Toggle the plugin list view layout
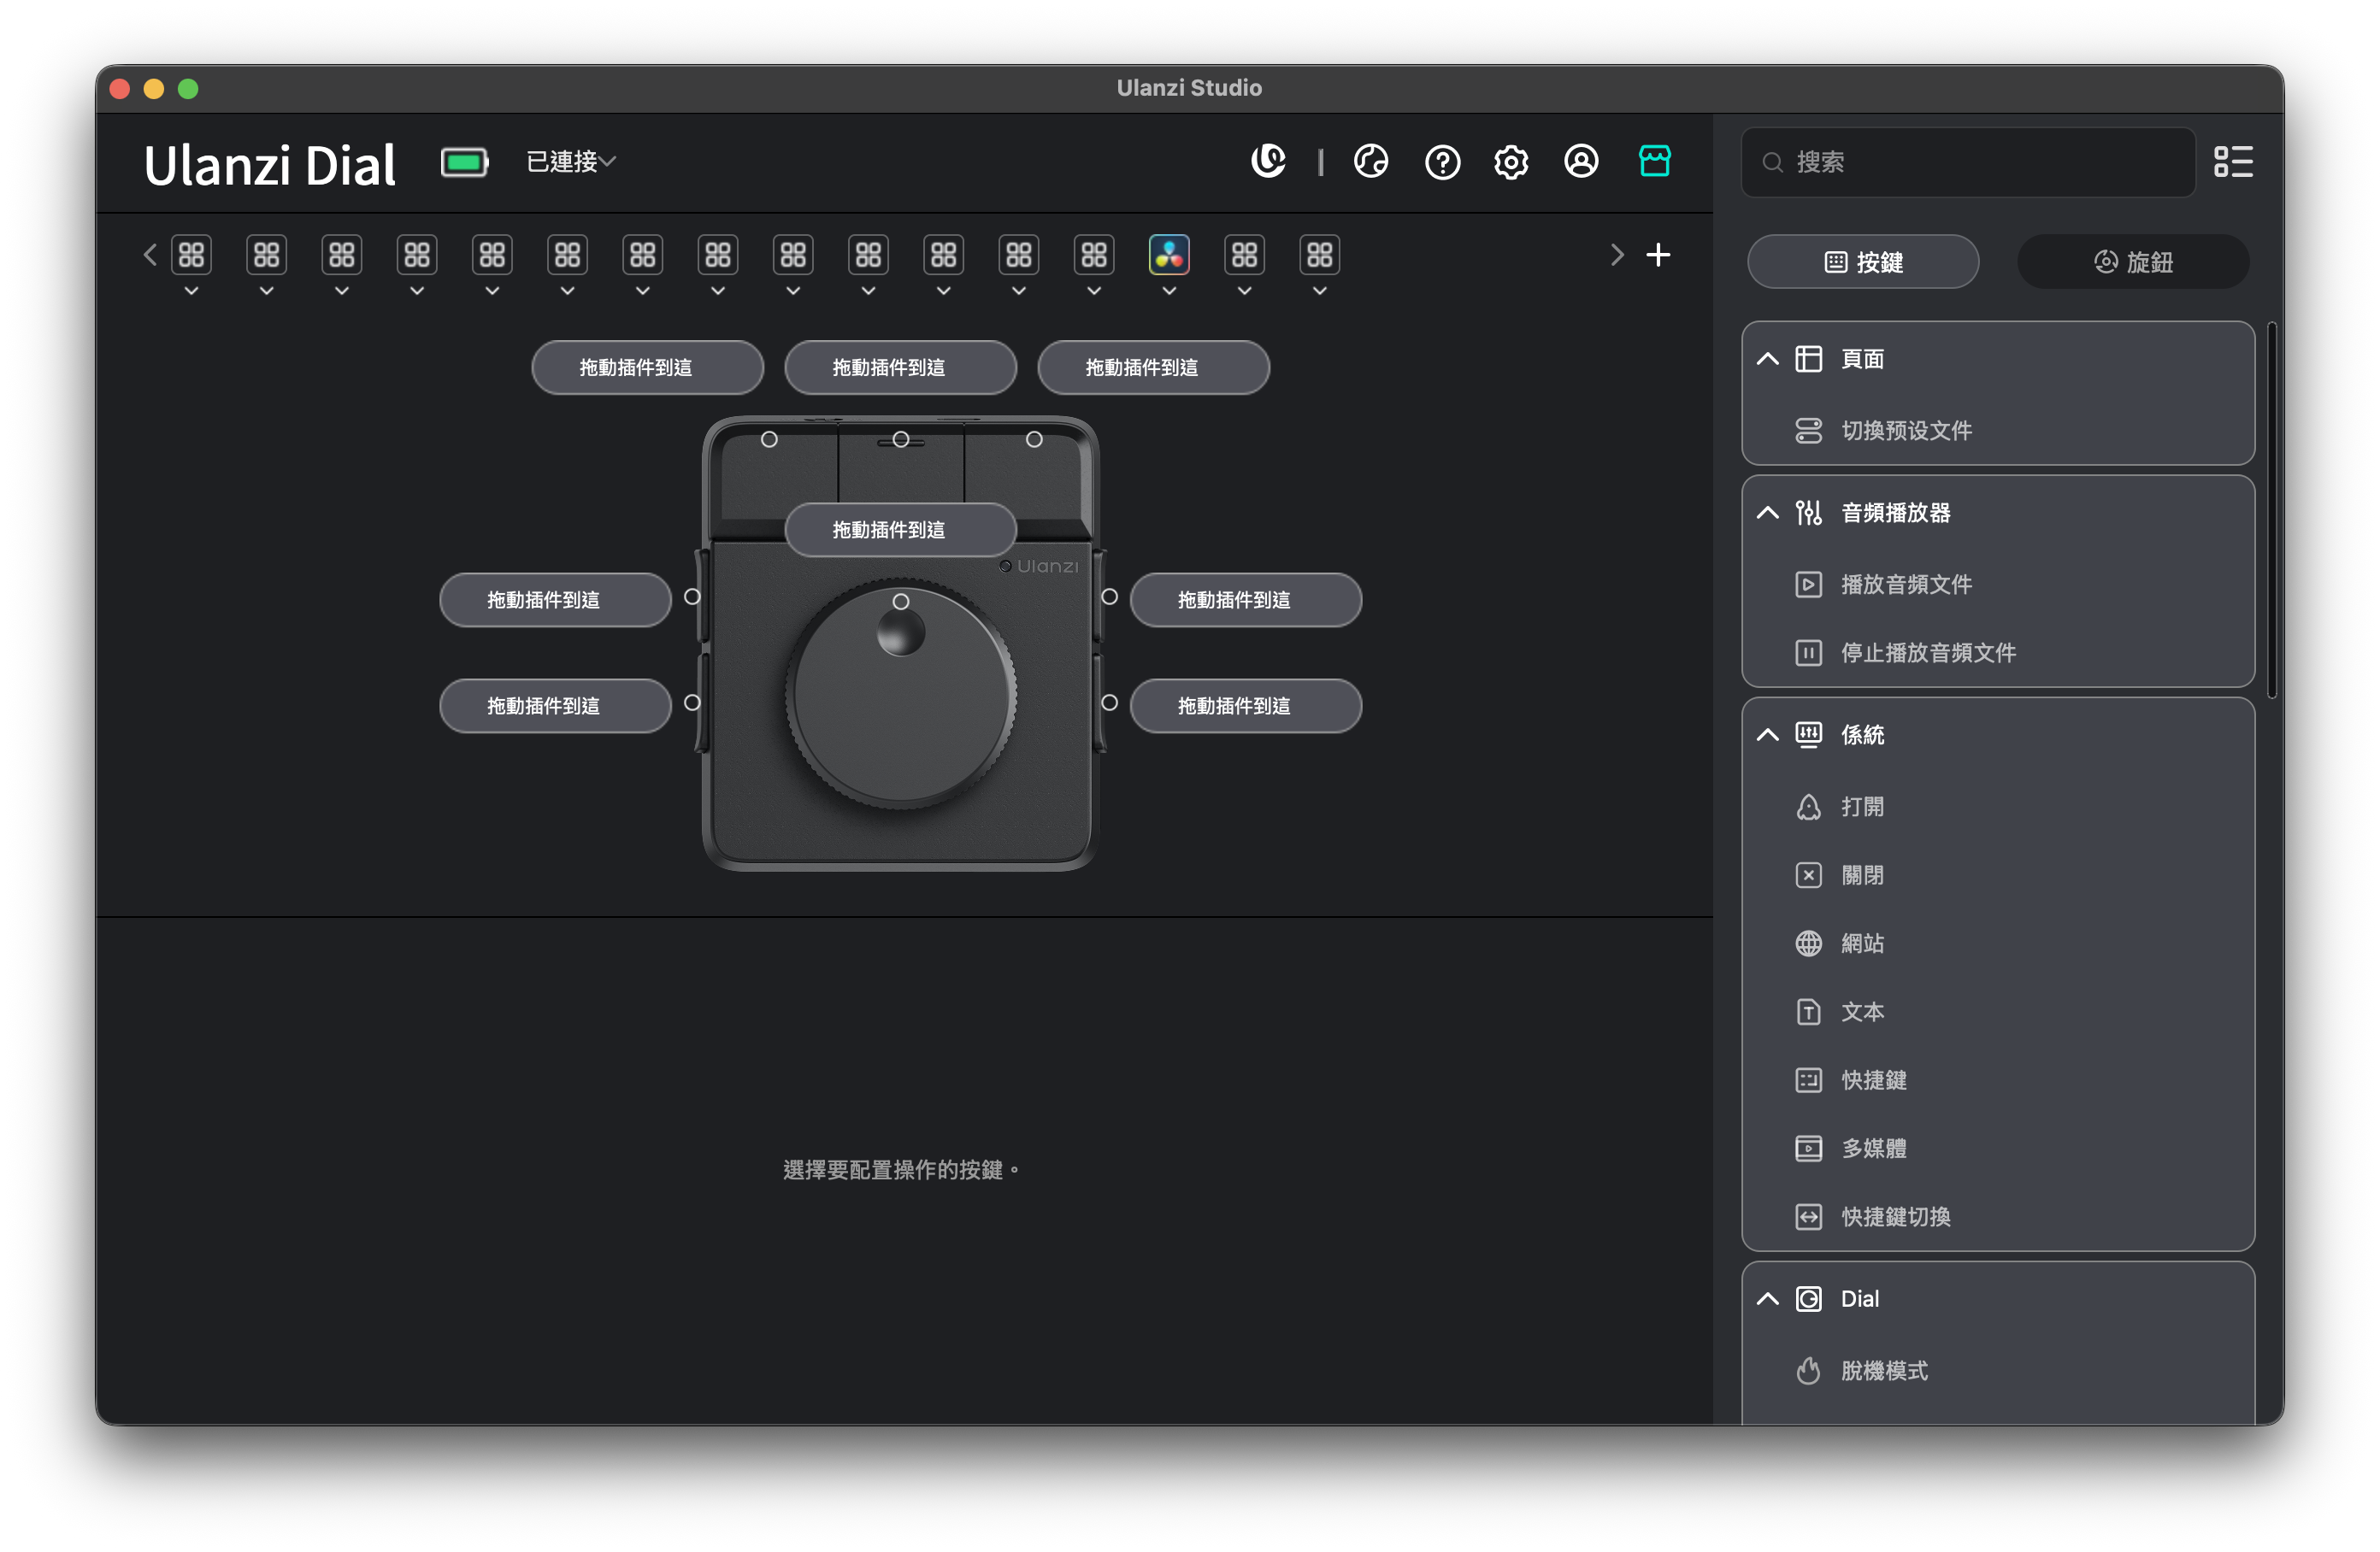2380x1552 pixels. [x=2232, y=162]
